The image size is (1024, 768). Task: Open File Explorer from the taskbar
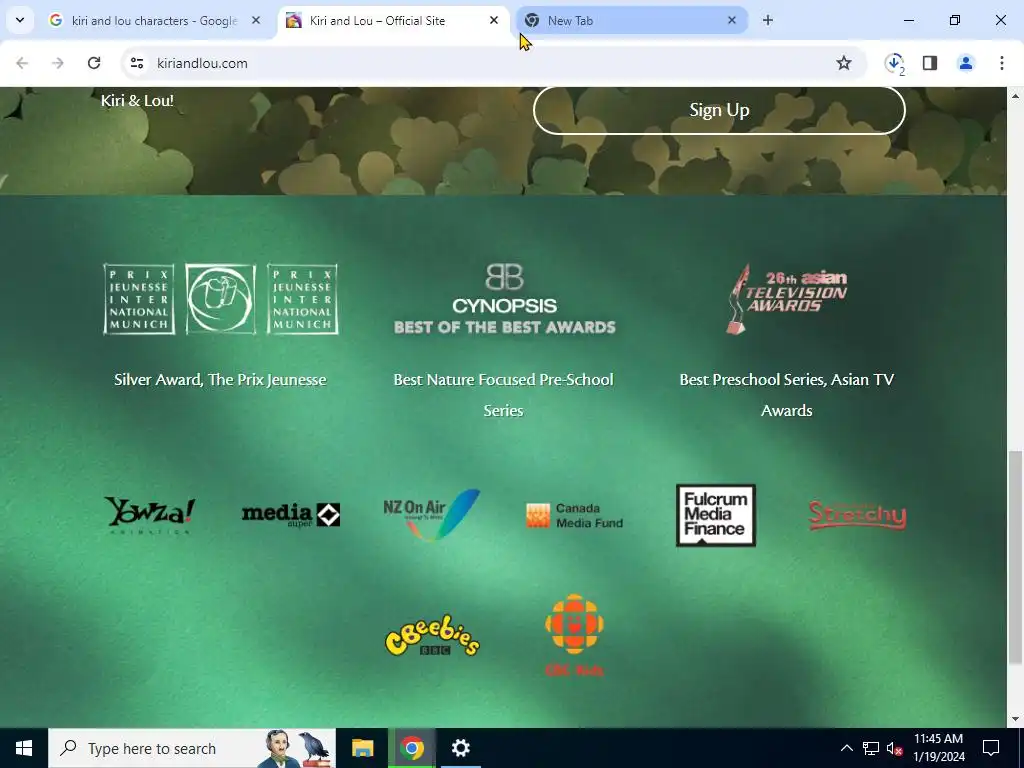pos(362,748)
